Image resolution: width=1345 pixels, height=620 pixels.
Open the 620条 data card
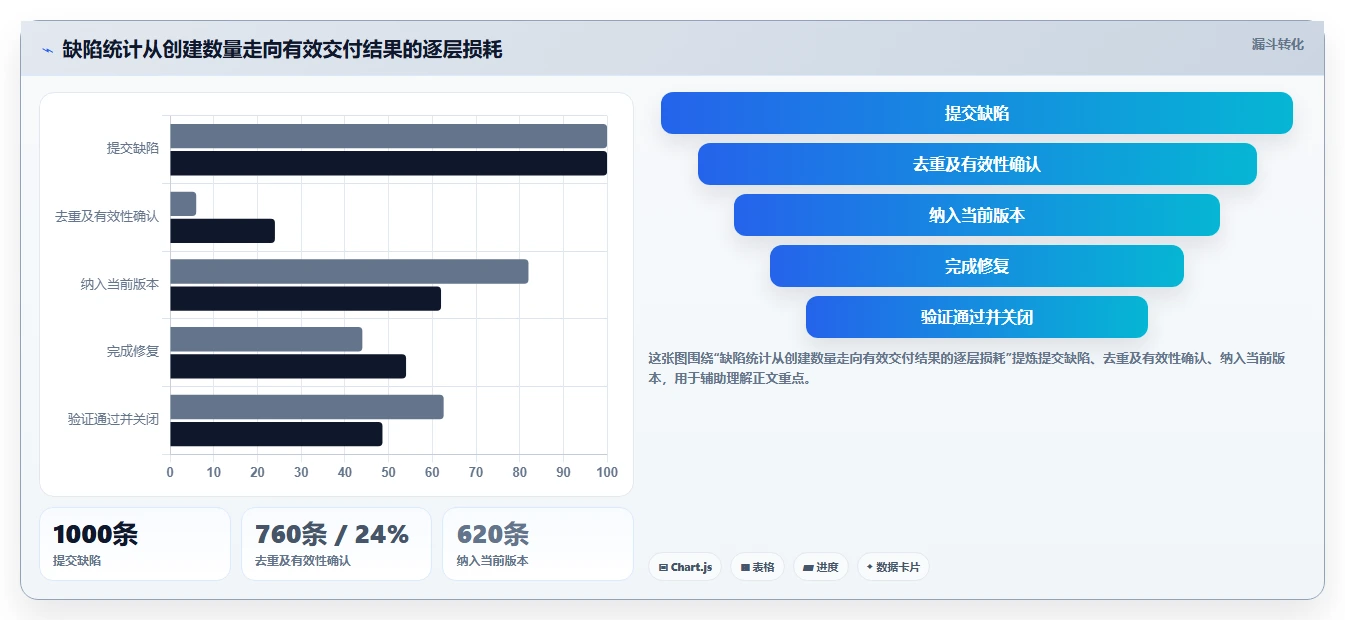[x=538, y=544]
